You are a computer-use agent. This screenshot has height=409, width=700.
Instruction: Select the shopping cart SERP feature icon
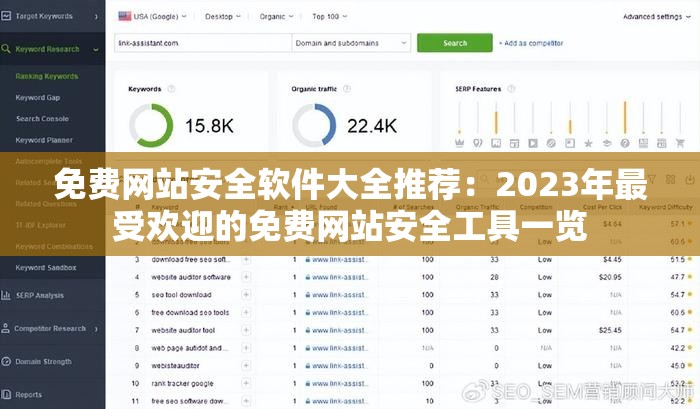680,143
